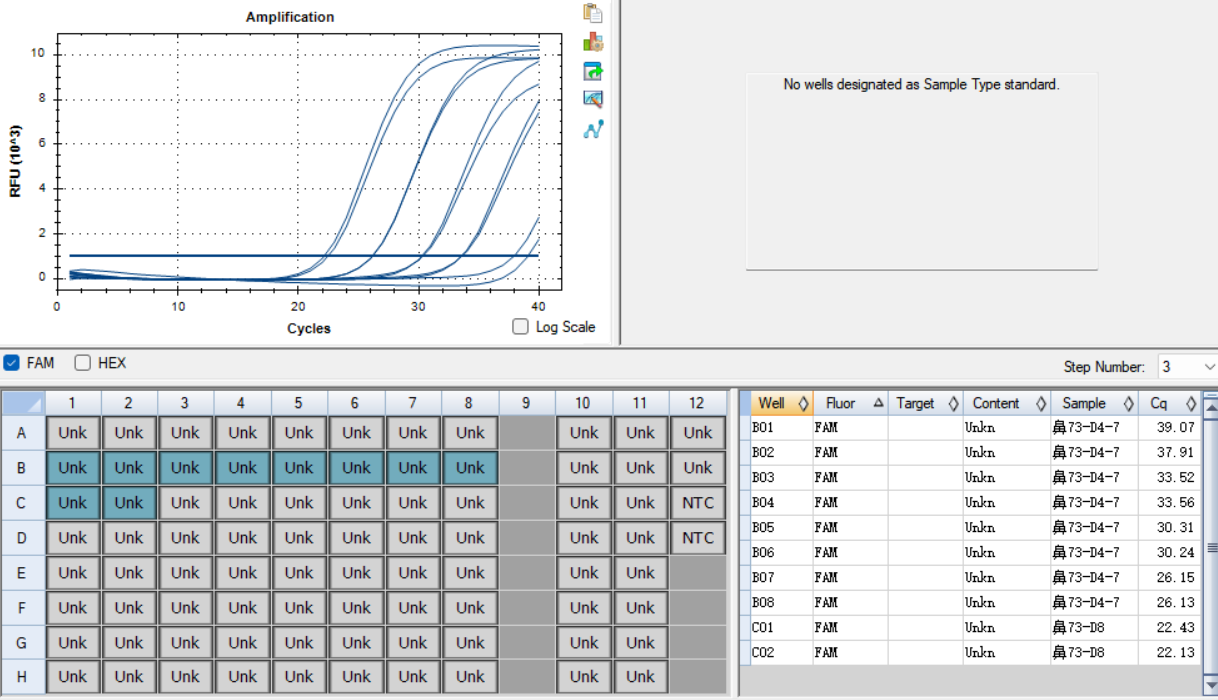The height and width of the screenshot is (700, 1218).
Task: Click the Cq value 26.15
Action: pyautogui.click(x=1175, y=577)
